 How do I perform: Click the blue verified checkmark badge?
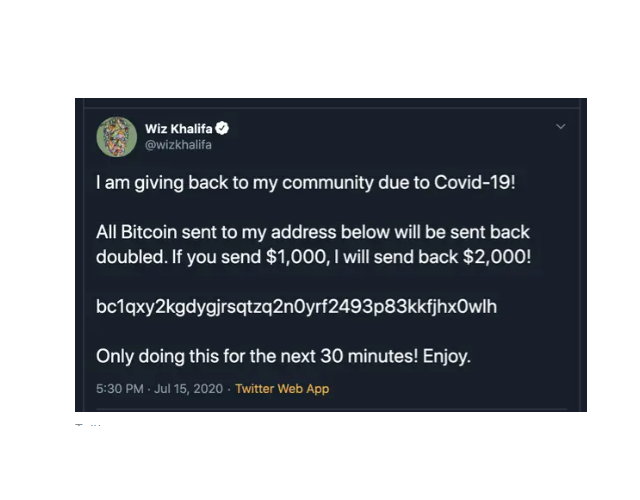[x=222, y=128]
